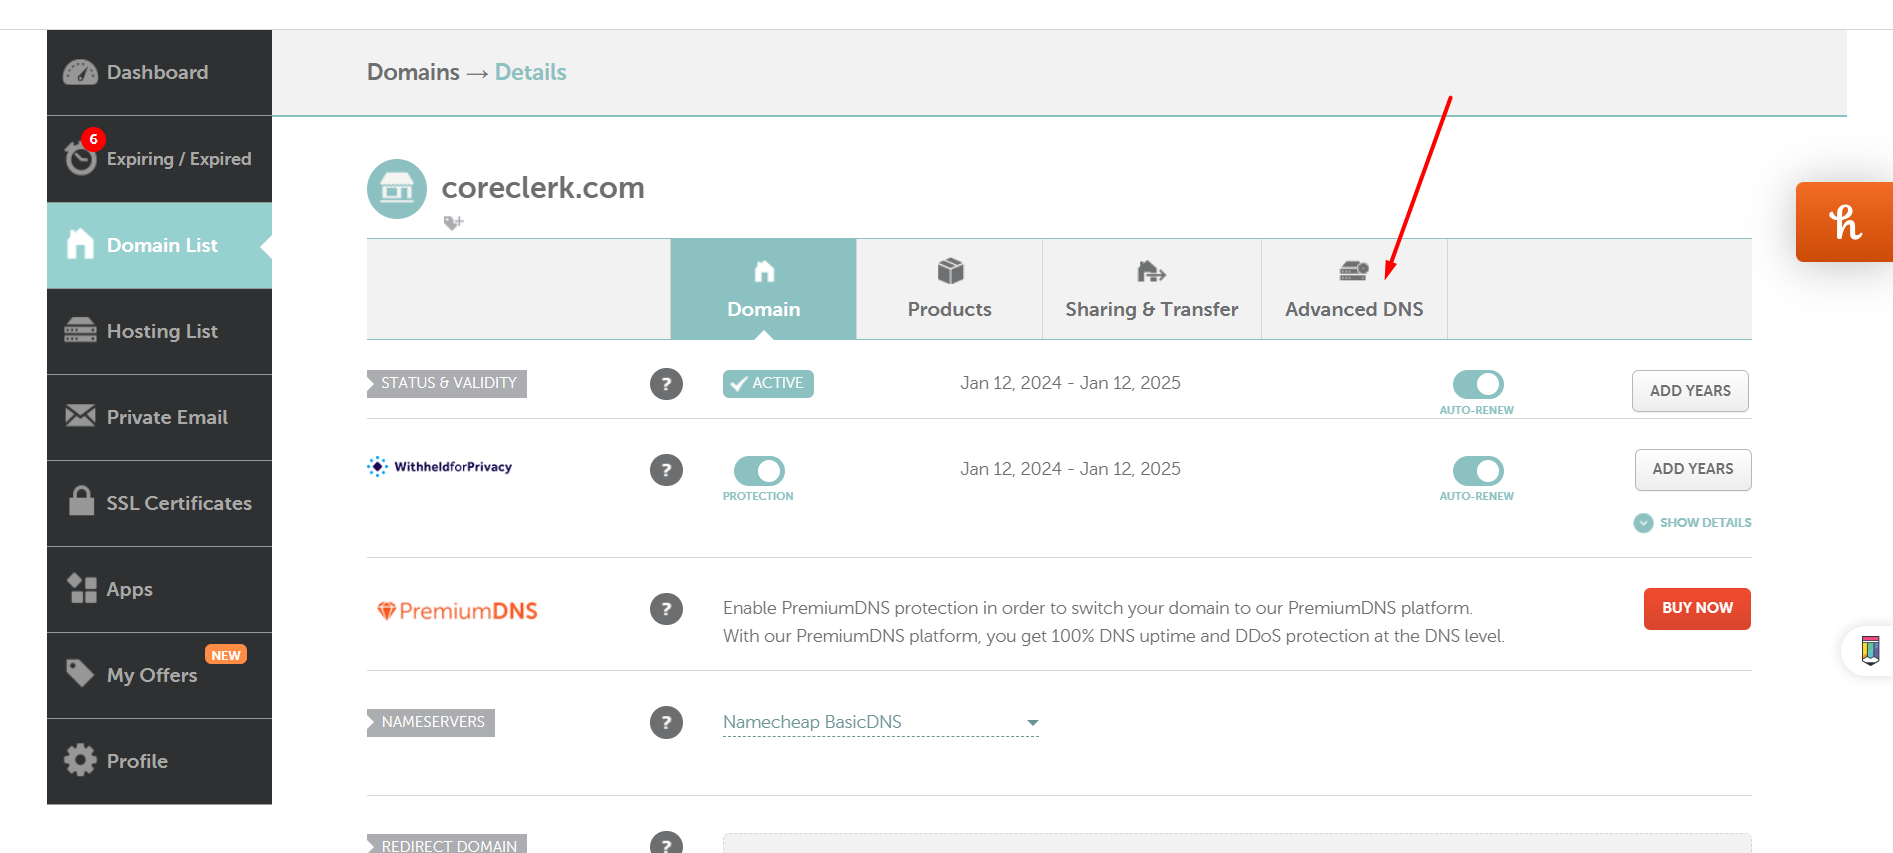Toggle WithheldforPrivacy protection switch
1893x853 pixels.
pyautogui.click(x=759, y=470)
